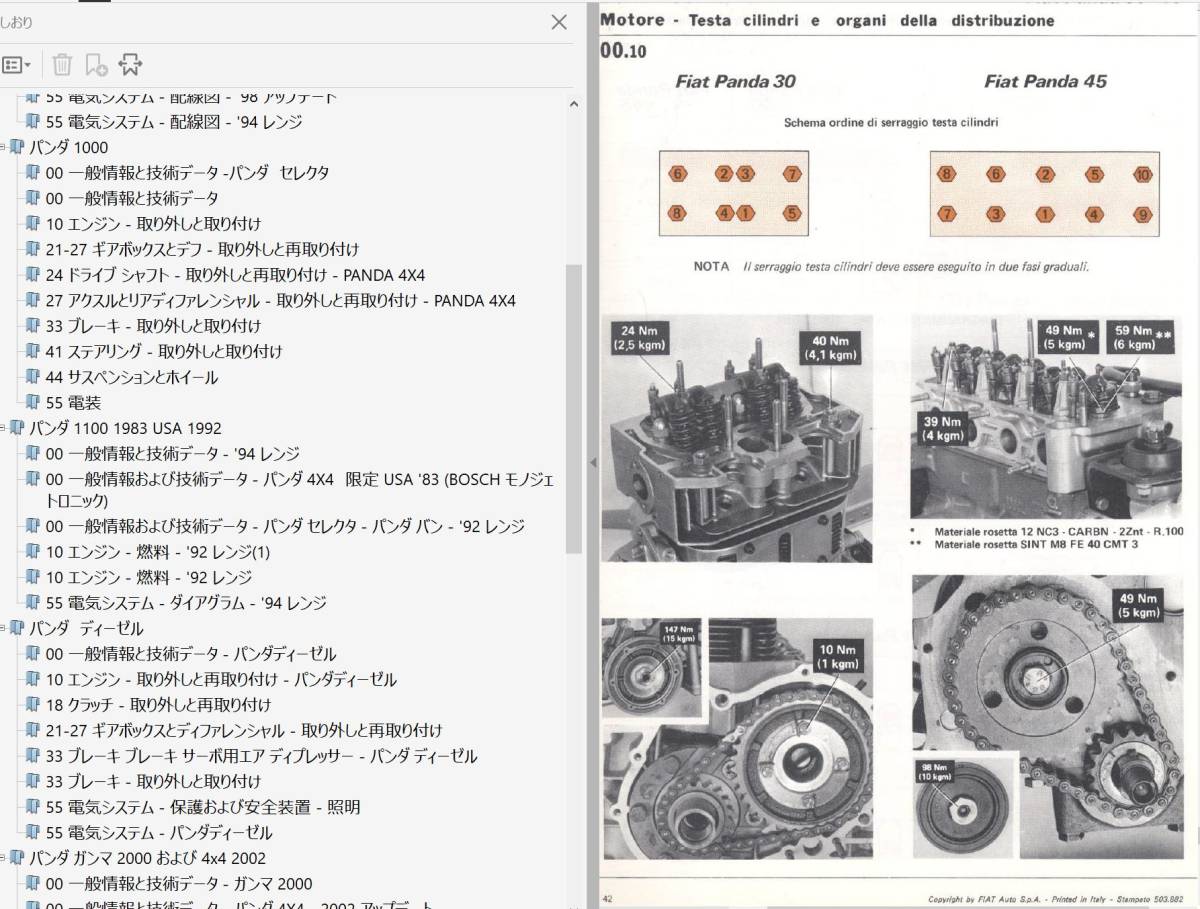Image resolution: width=1200 pixels, height=909 pixels.
Task: Open bookmark 55 電装
Action: 73,403
